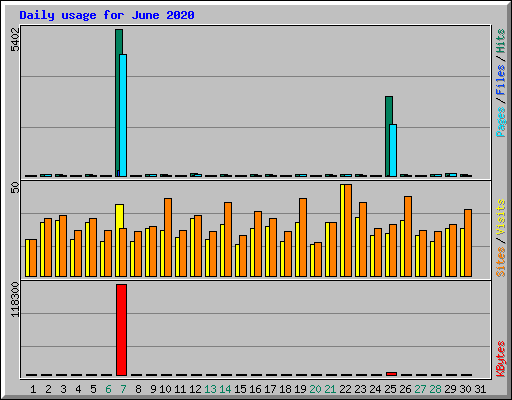512x400 pixels.
Task: Click day label '15' on the x-axis
Action: click(x=240, y=389)
